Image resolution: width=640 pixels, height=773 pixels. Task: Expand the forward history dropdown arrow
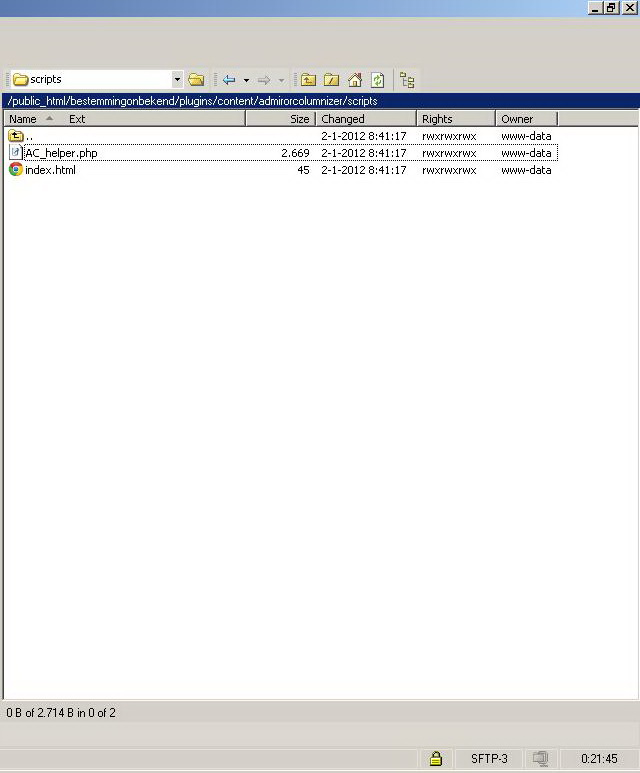281,80
